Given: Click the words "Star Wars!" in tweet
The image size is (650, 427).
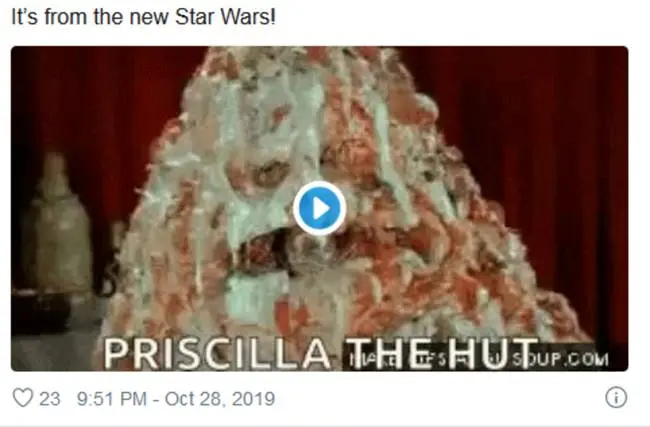Looking at the screenshot, I should 226,17.
